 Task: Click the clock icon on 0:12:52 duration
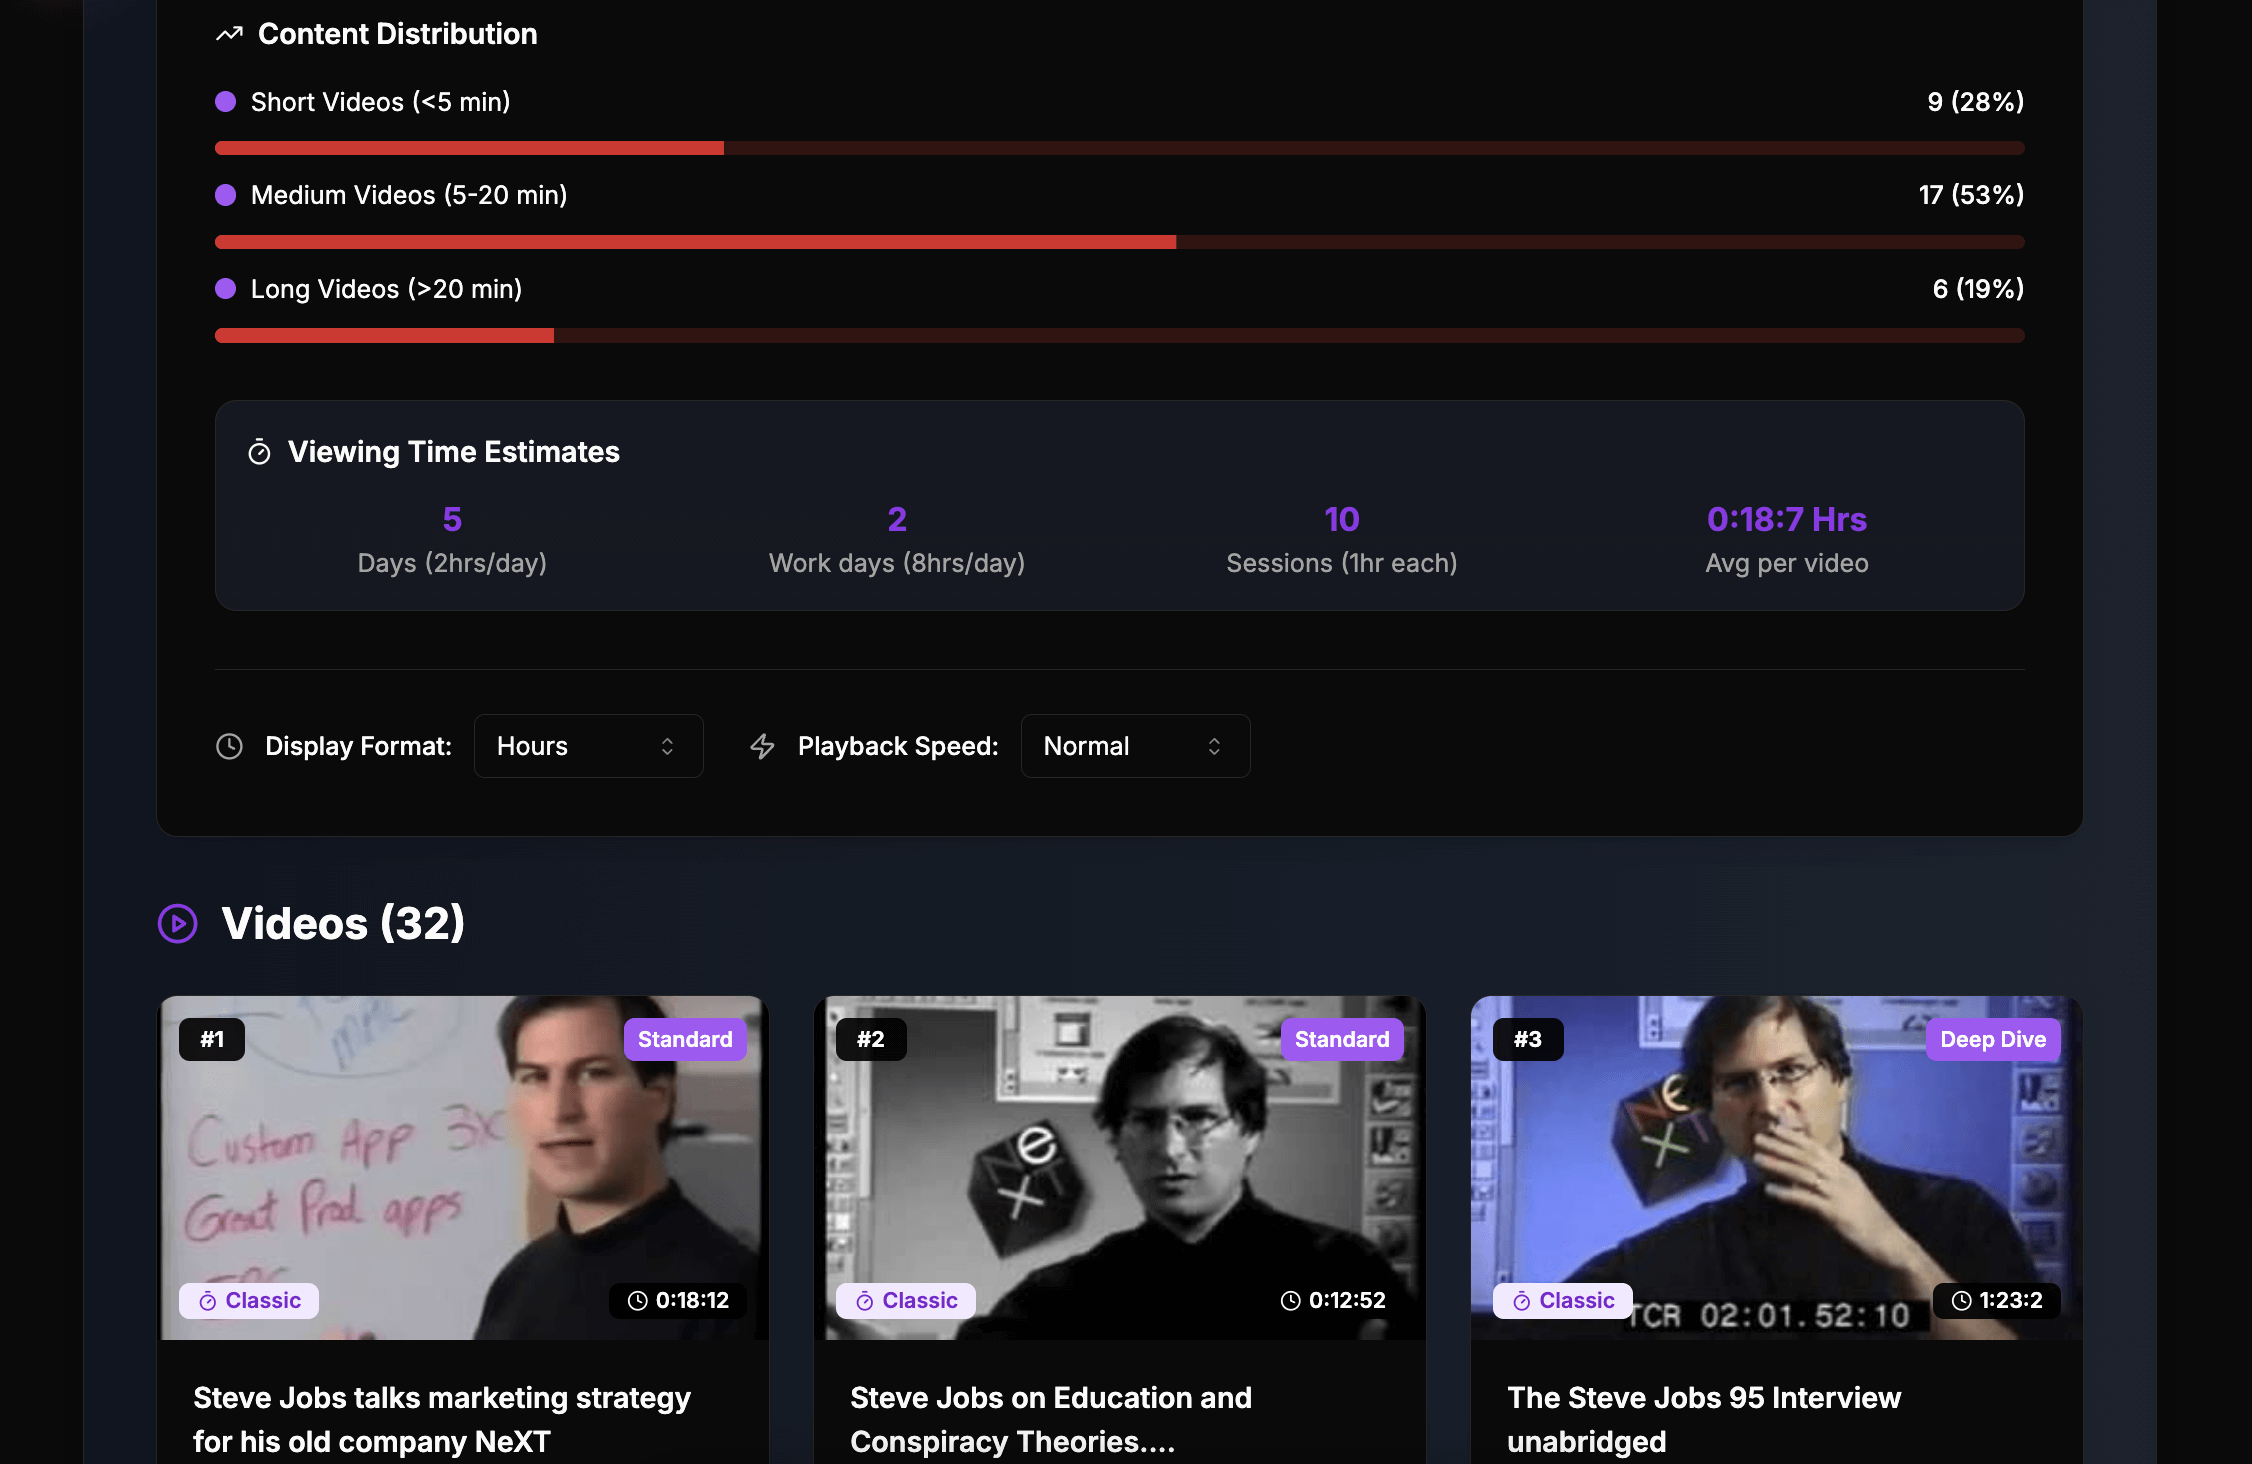tap(1291, 1300)
